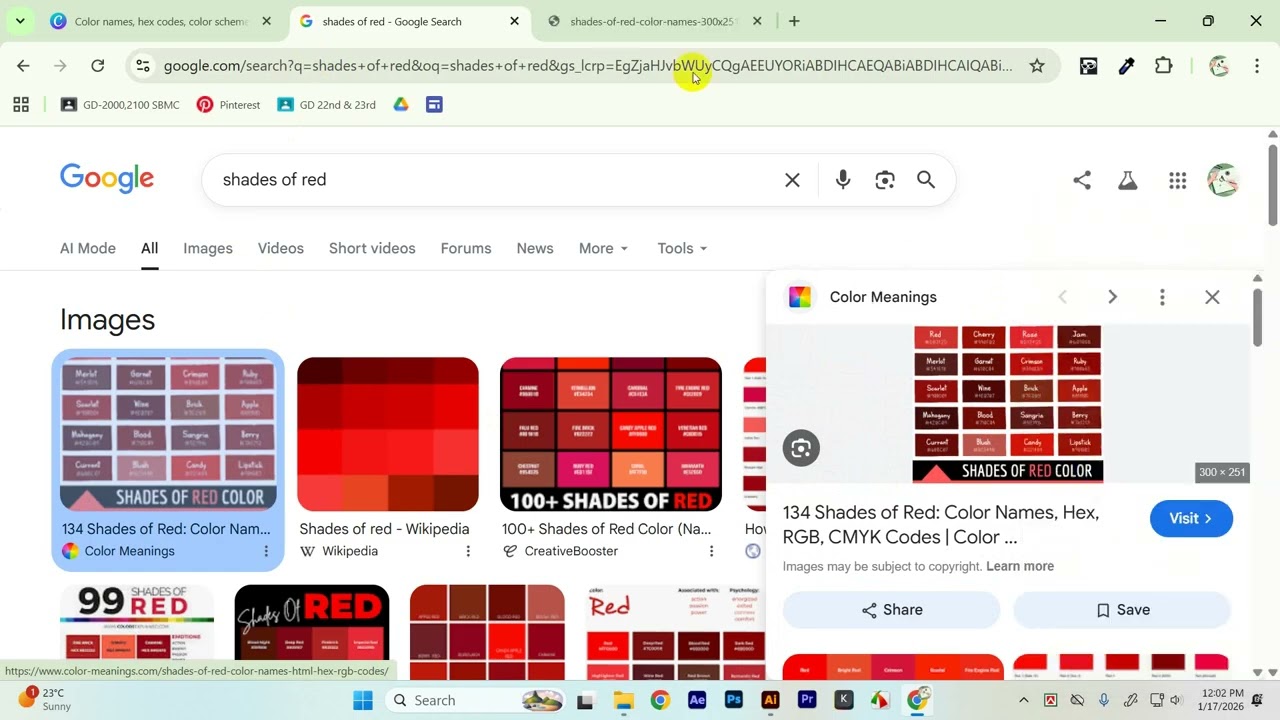Open the calendar bookmark icon
This screenshot has height=720, width=1280.
(434, 104)
